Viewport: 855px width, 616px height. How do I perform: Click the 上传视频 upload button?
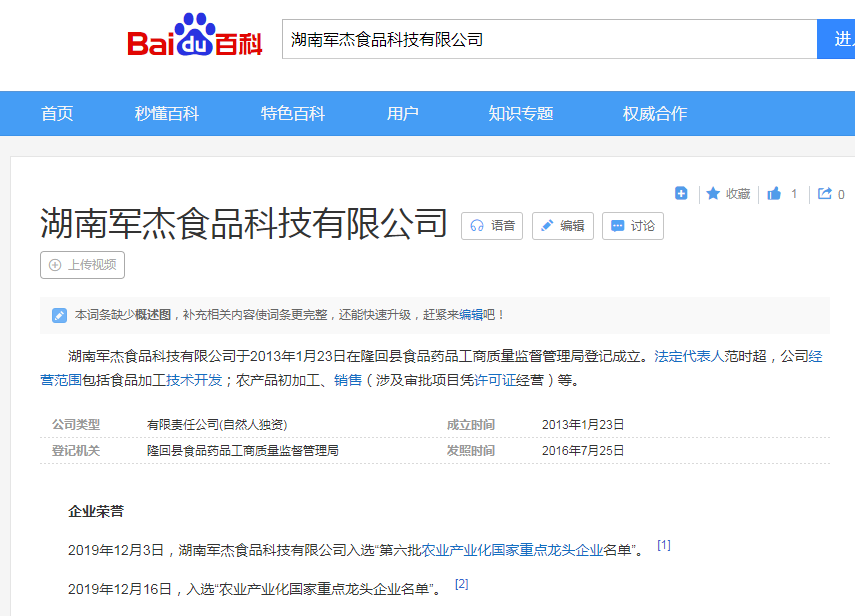[82, 265]
